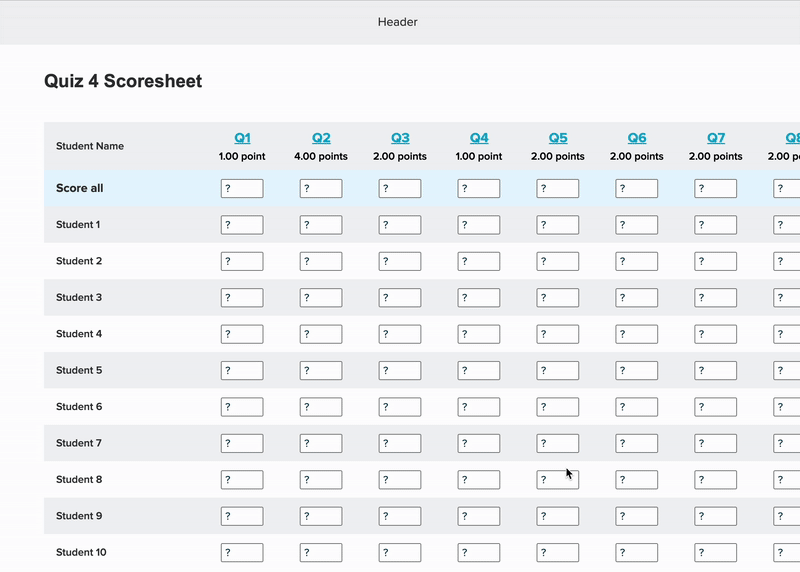This screenshot has height=572, width=800.
Task: Click Student 5 score field for Q3
Action: tap(400, 370)
